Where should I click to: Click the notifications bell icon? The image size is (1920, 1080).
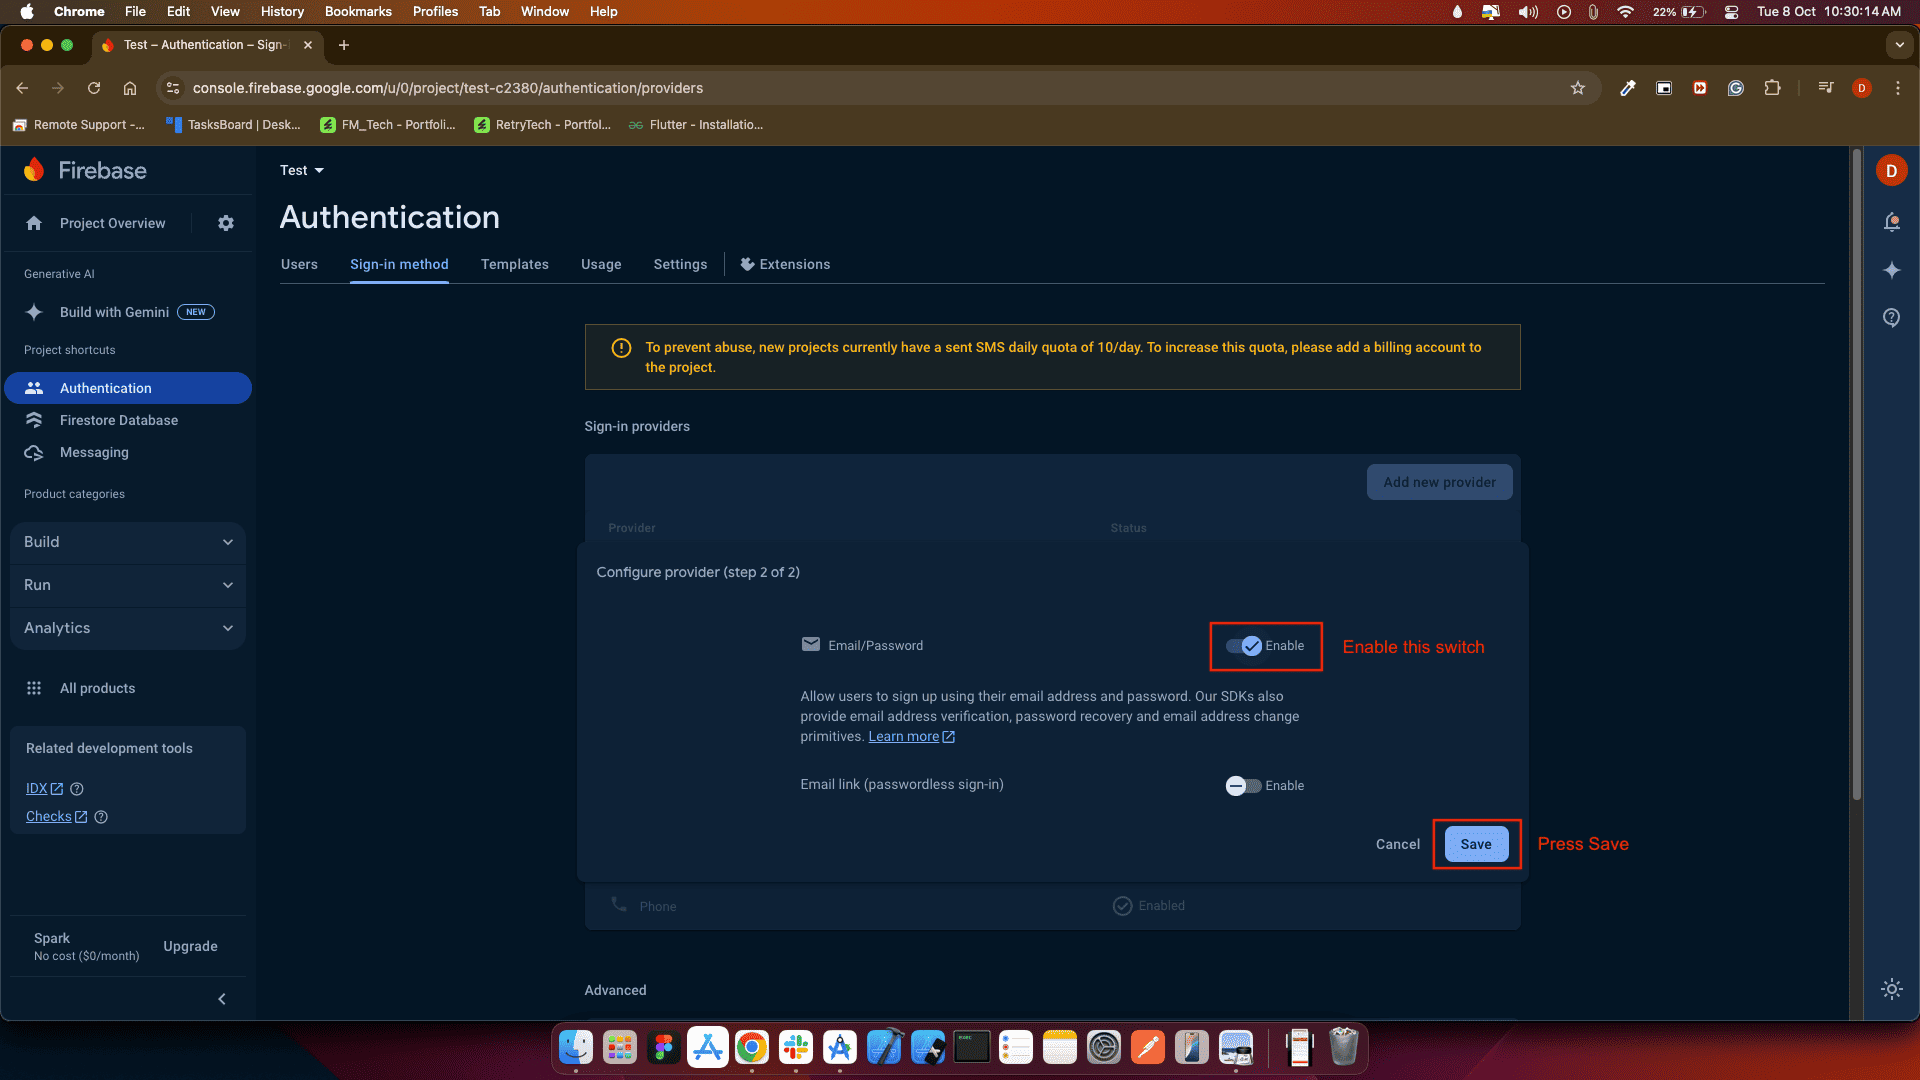(x=1891, y=222)
